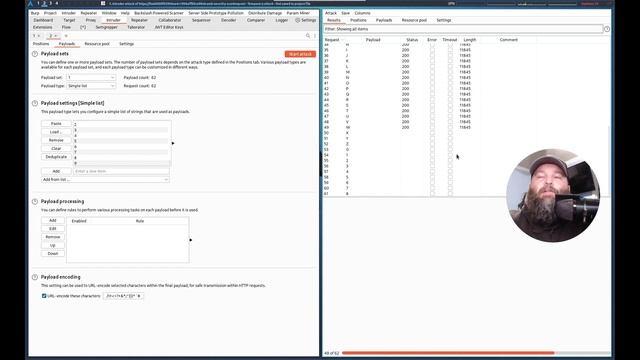The image size is (640, 360).
Task: Add a new Intruder tab with plus
Action: (66, 36)
